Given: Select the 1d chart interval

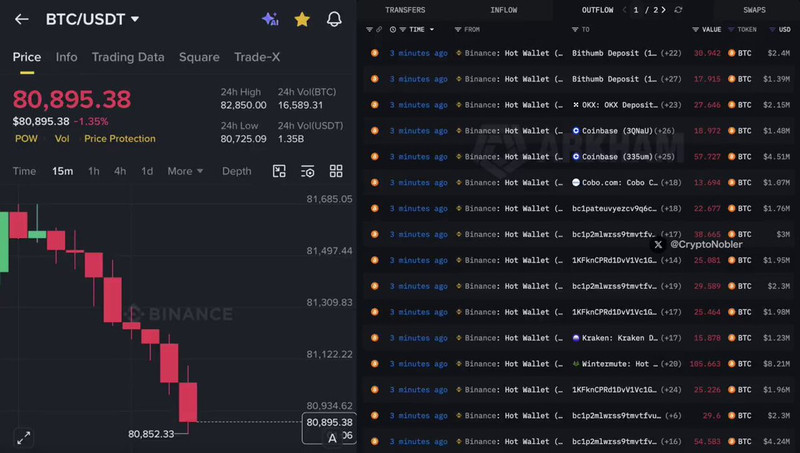Looking at the screenshot, I should [x=147, y=171].
